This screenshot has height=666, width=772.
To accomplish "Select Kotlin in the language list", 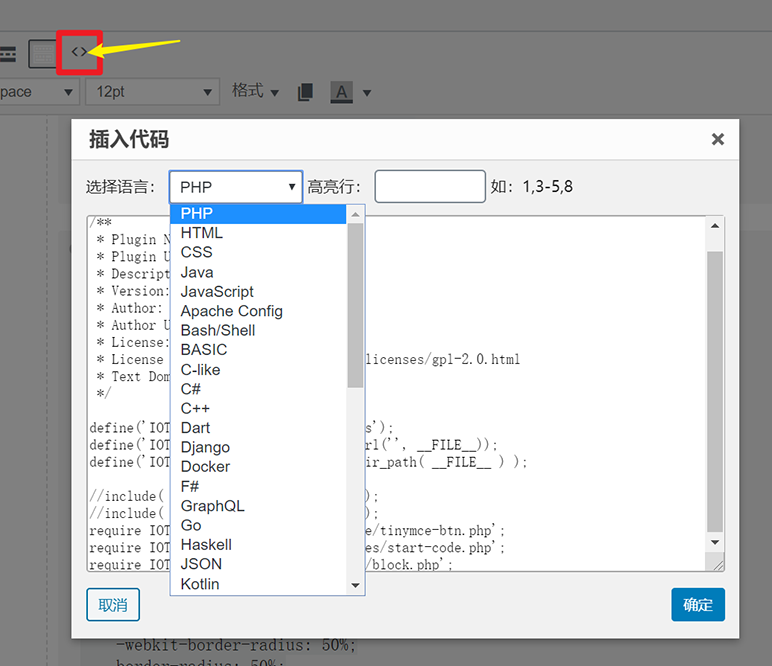I will coord(258,584).
